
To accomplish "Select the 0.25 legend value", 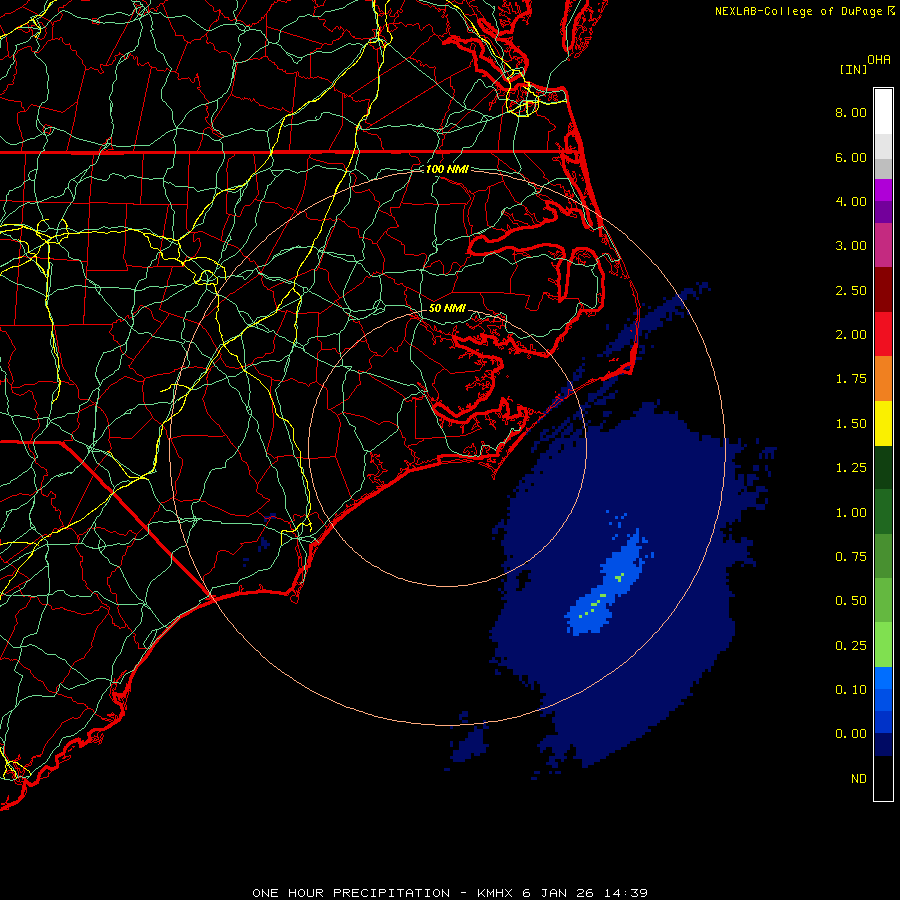I will pos(851,646).
